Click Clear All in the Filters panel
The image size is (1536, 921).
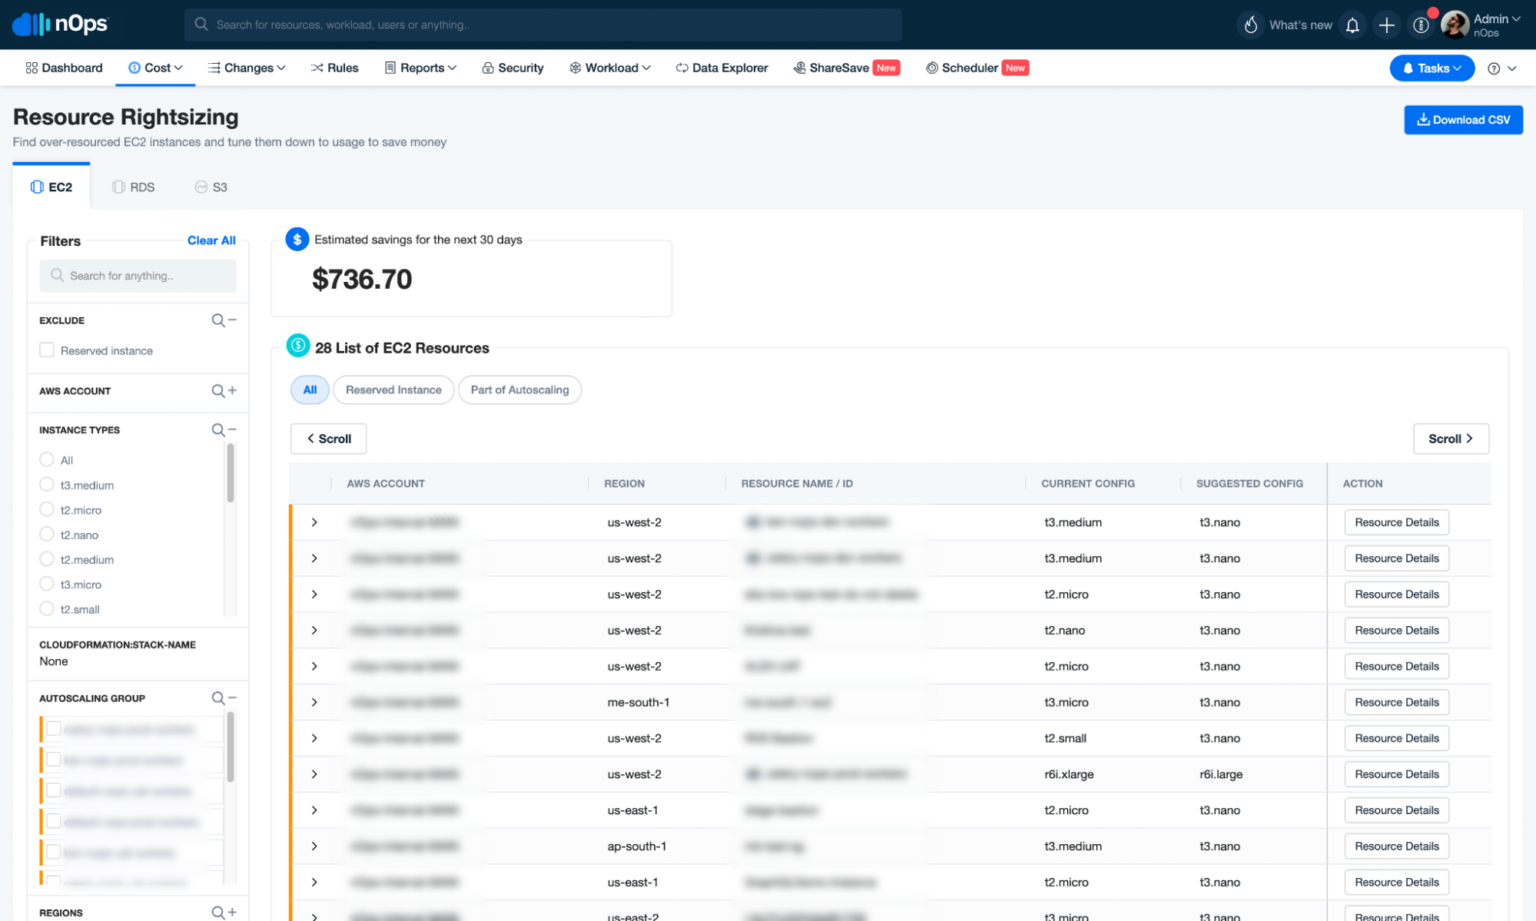tap(211, 240)
